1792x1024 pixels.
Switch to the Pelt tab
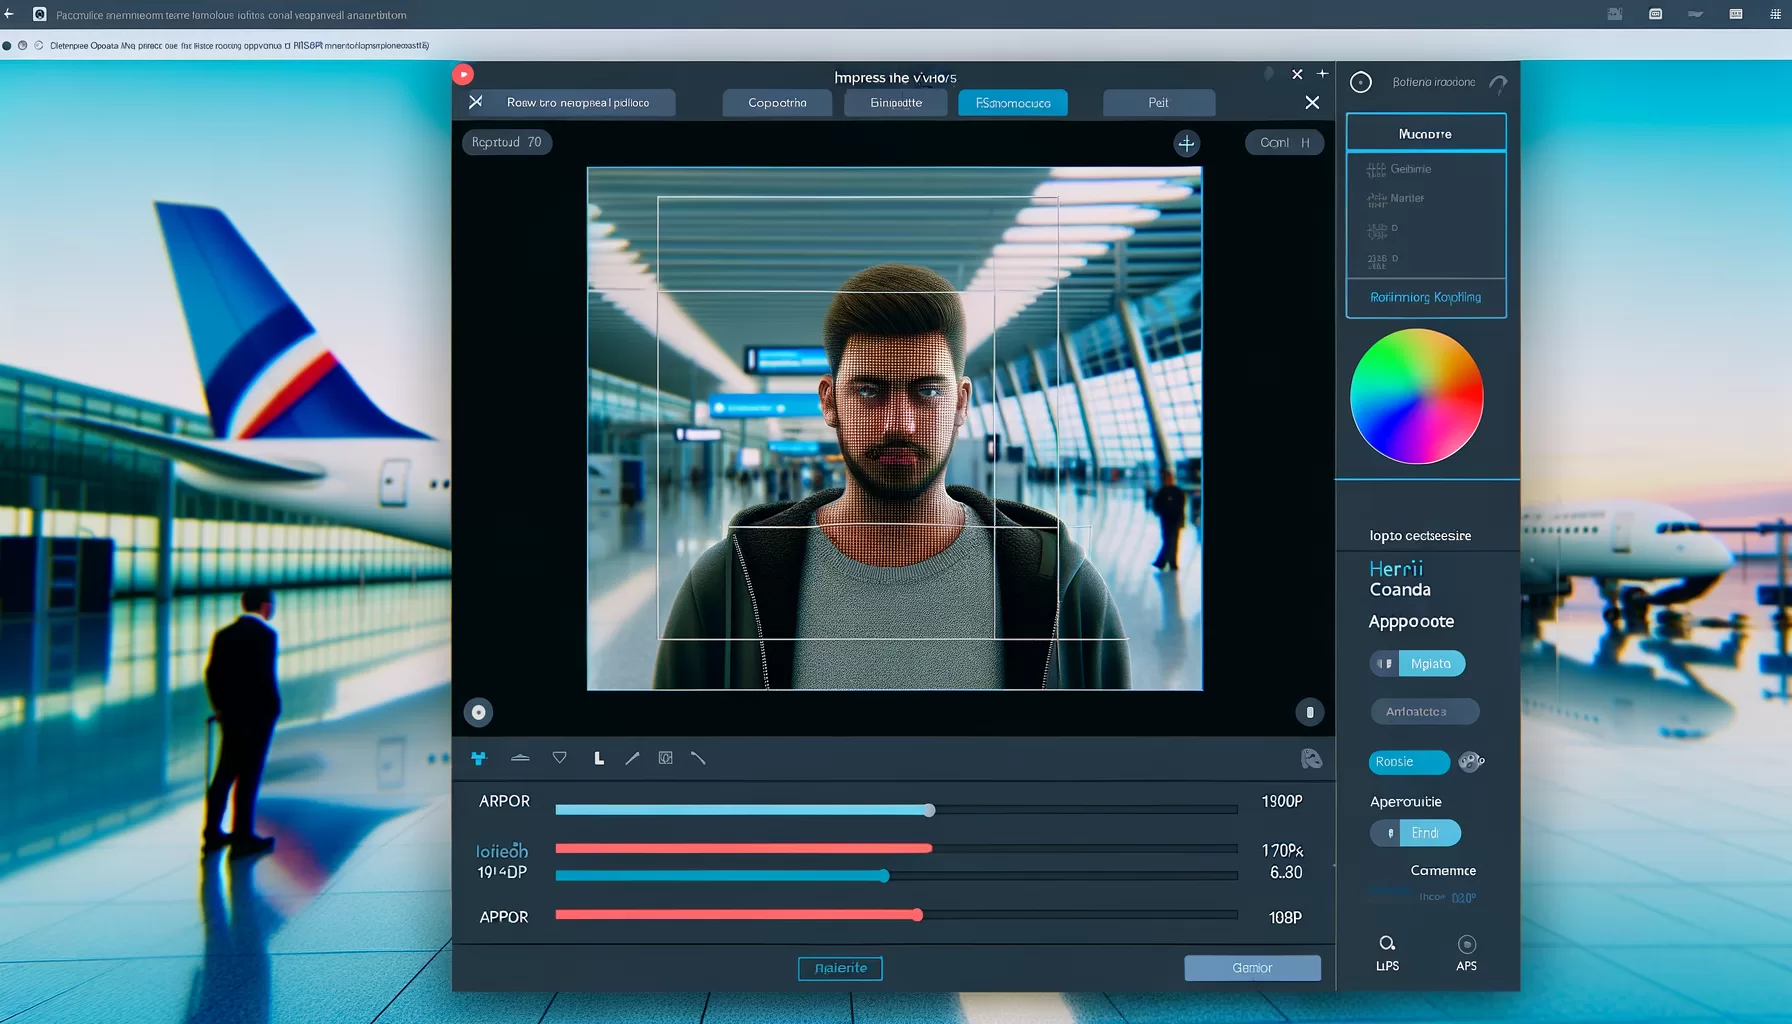tap(1159, 103)
